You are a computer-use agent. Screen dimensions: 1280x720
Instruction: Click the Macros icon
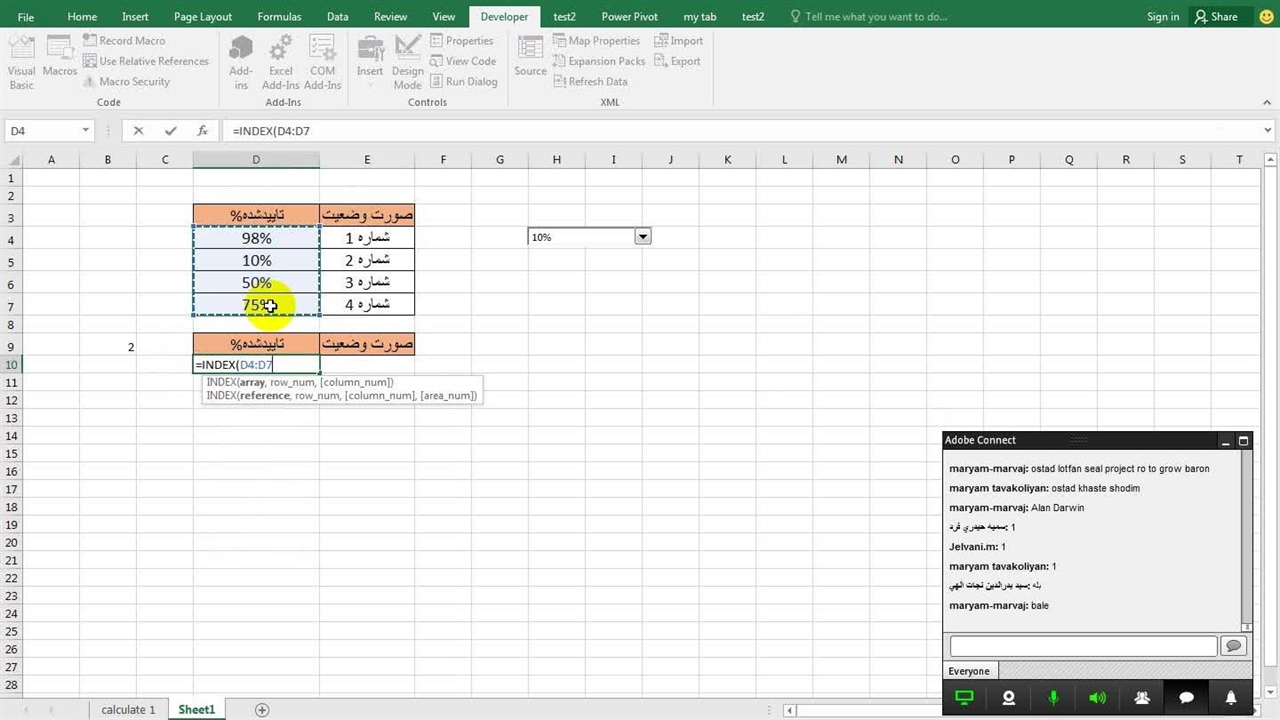click(60, 62)
